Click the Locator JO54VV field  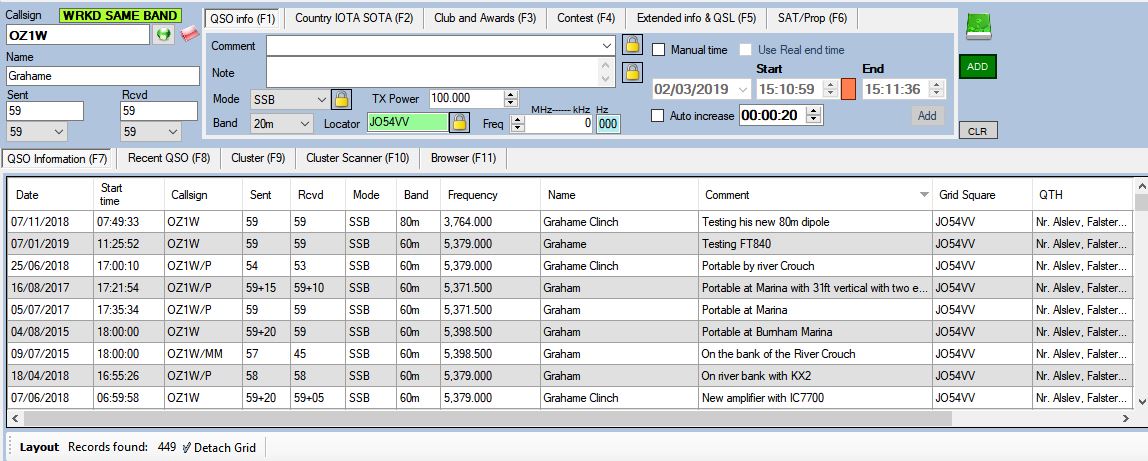click(408, 123)
